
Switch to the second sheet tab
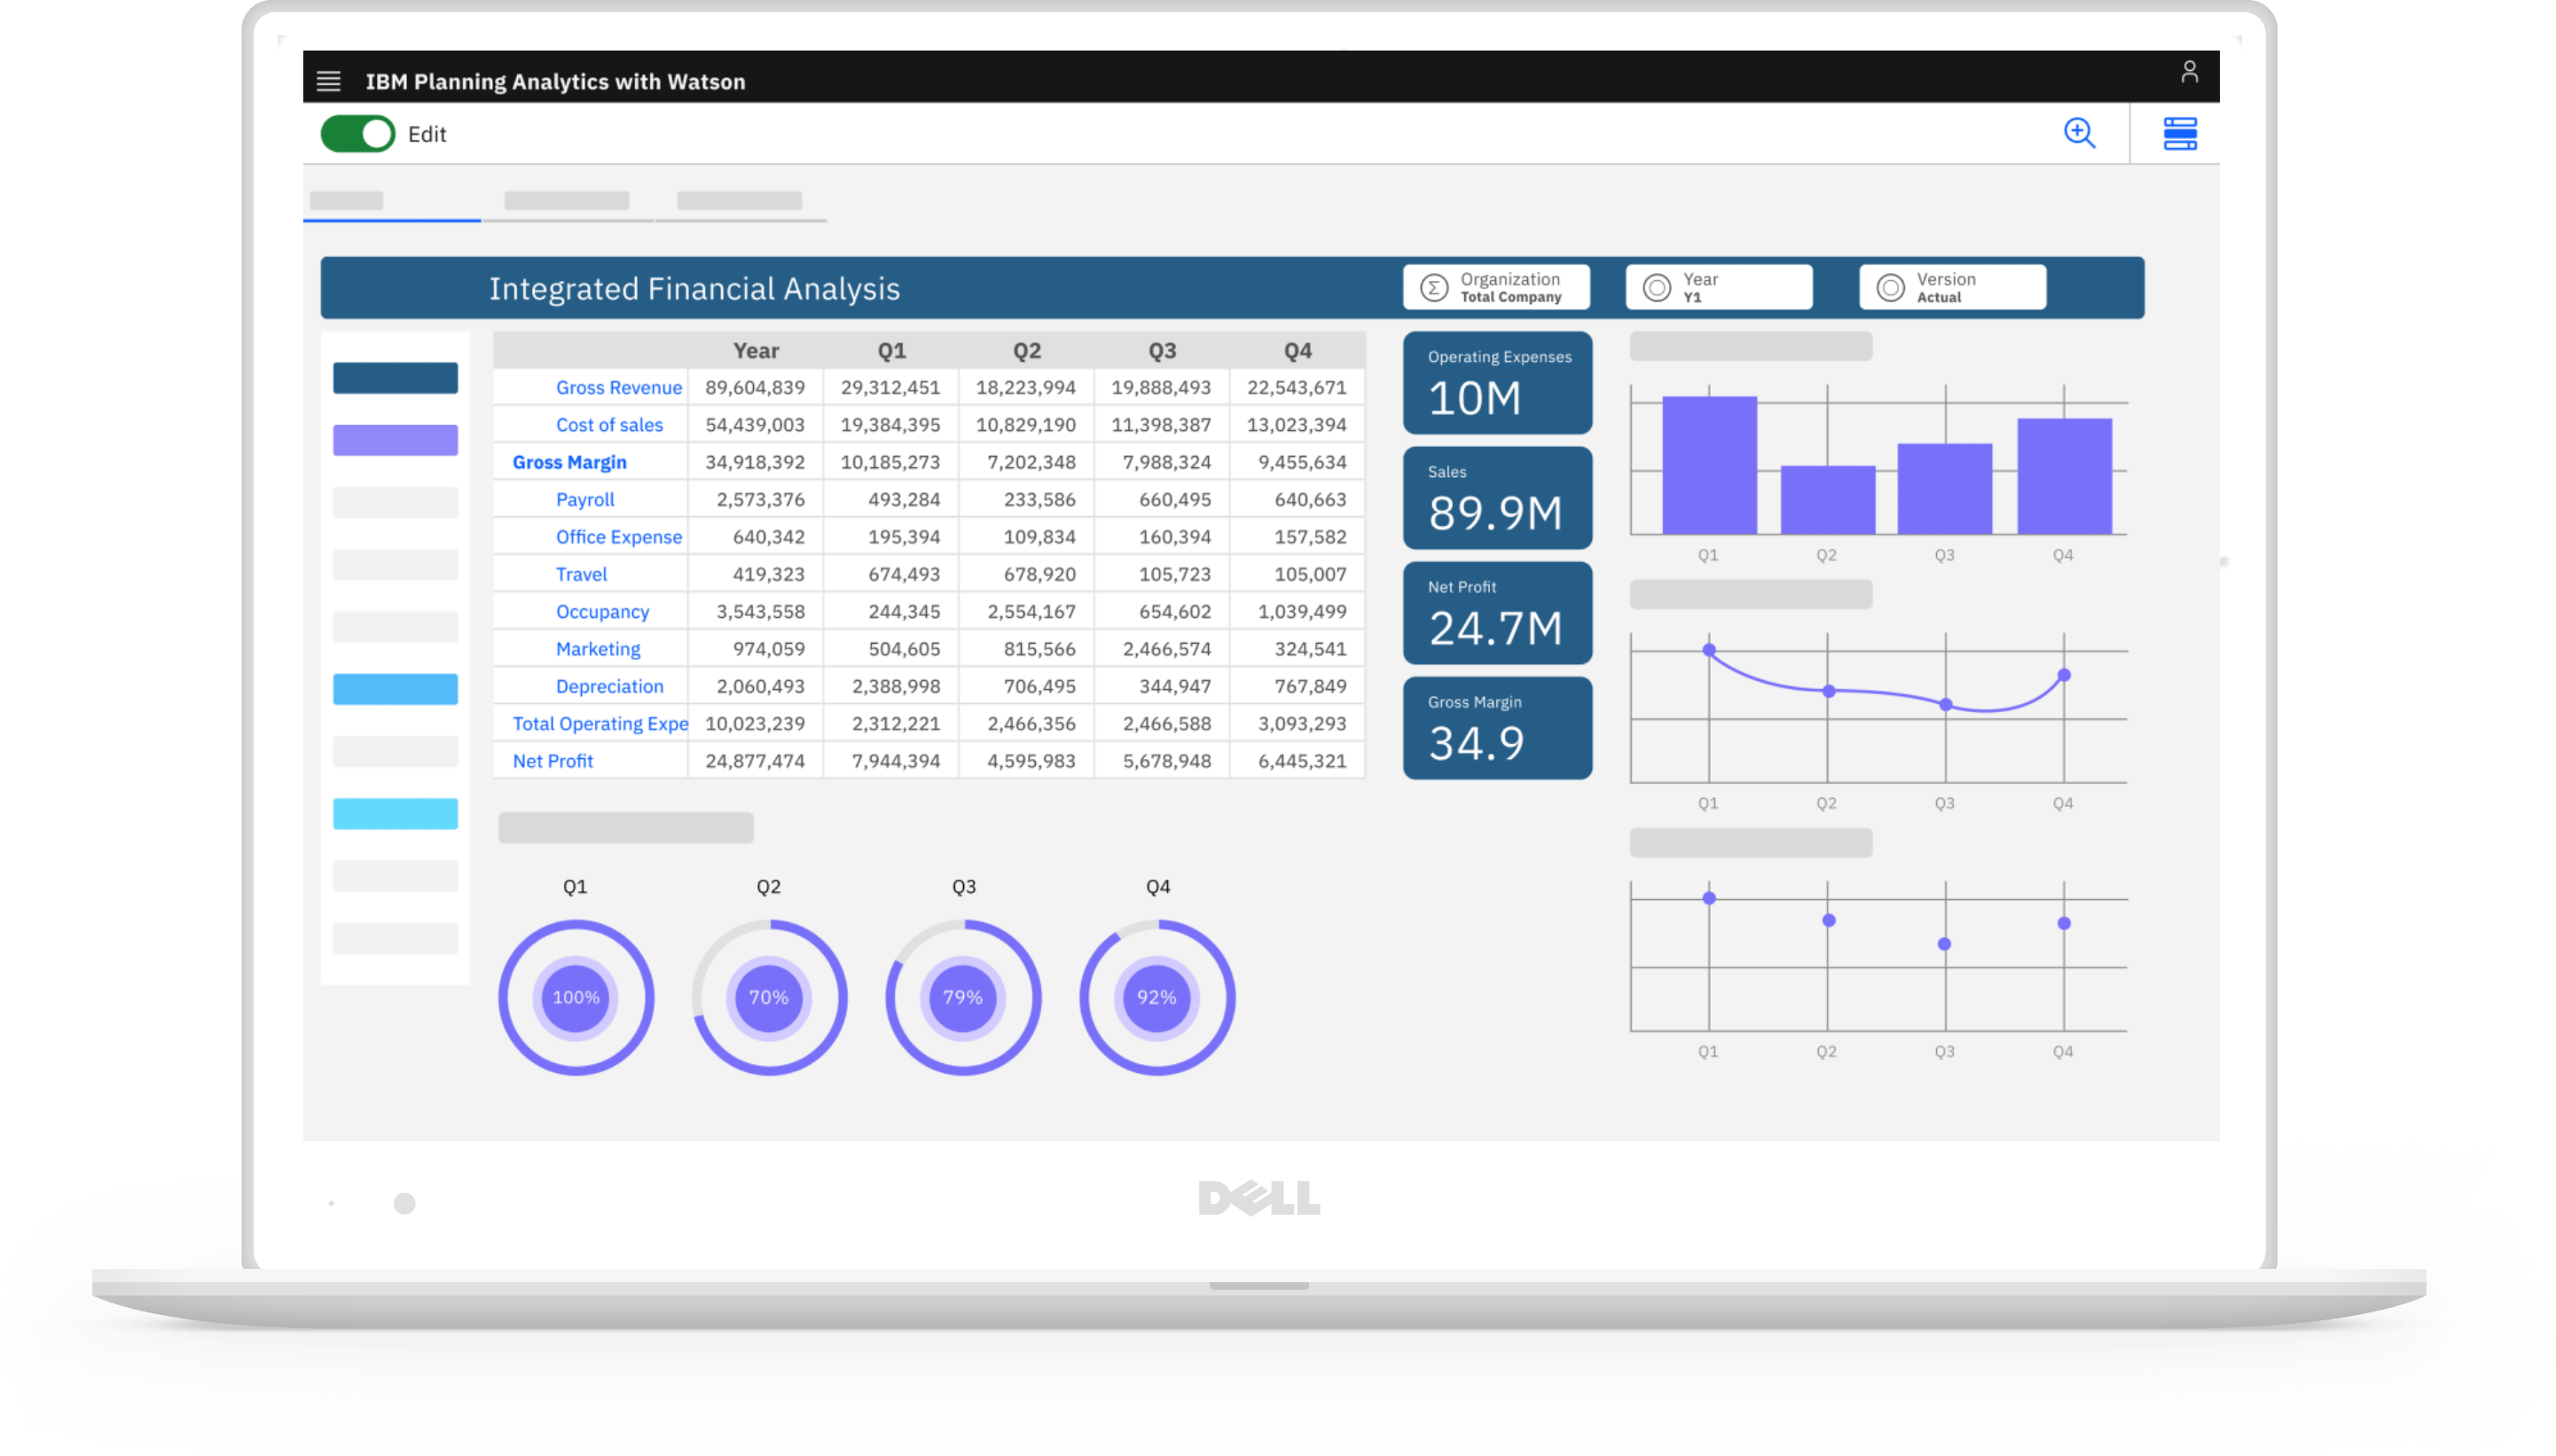tap(566, 201)
